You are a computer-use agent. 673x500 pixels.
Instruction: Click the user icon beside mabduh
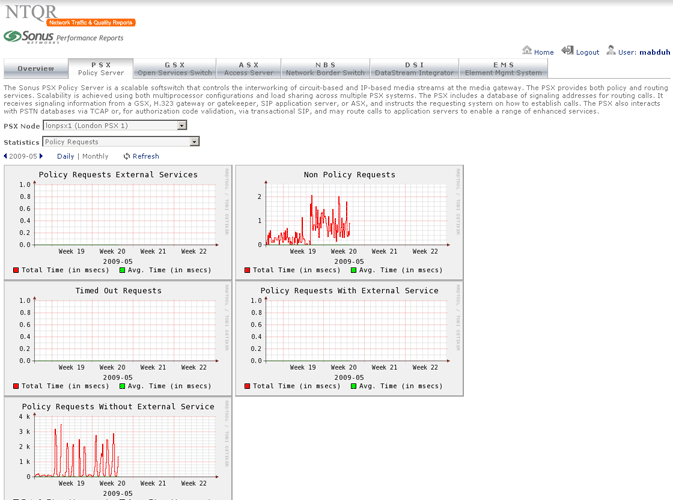pyautogui.click(x=609, y=51)
